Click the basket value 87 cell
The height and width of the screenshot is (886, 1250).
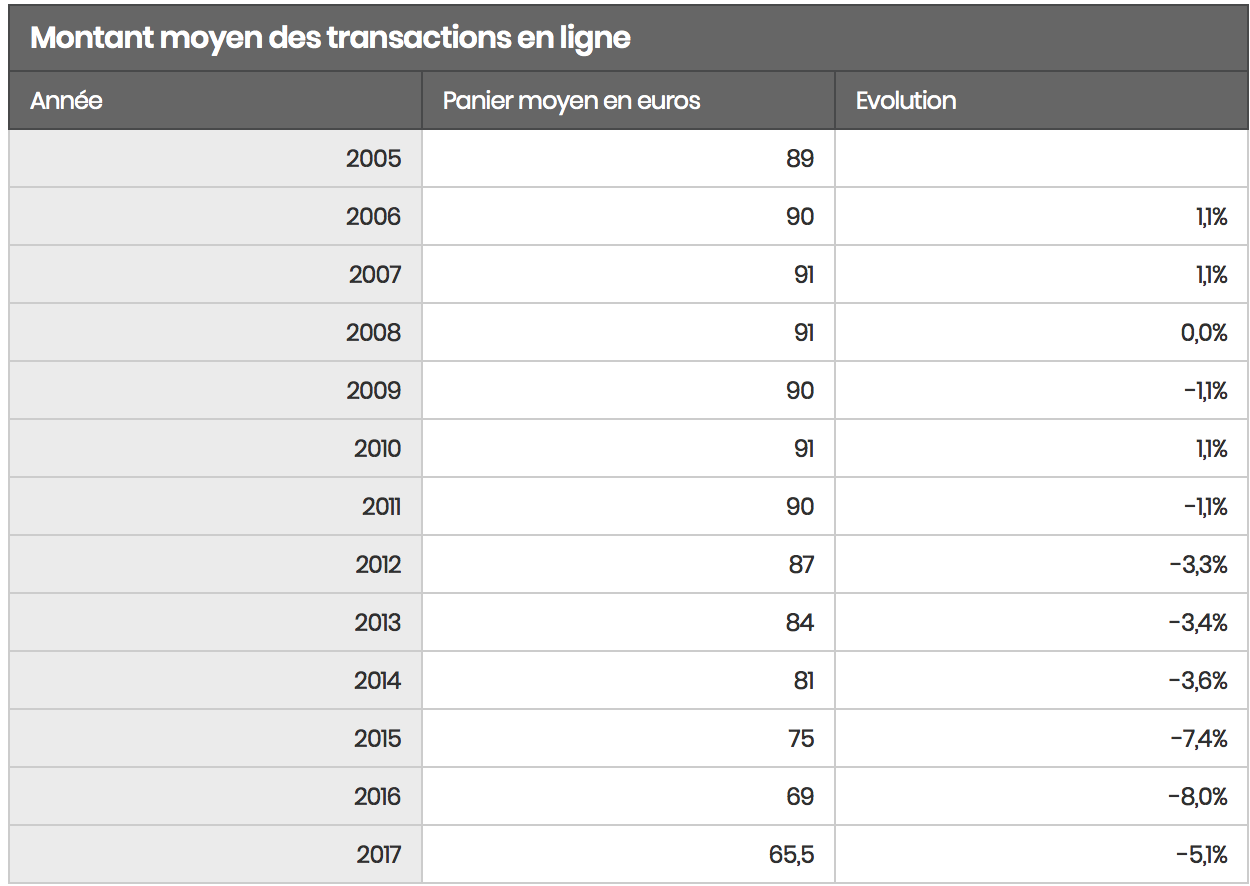coord(628,564)
